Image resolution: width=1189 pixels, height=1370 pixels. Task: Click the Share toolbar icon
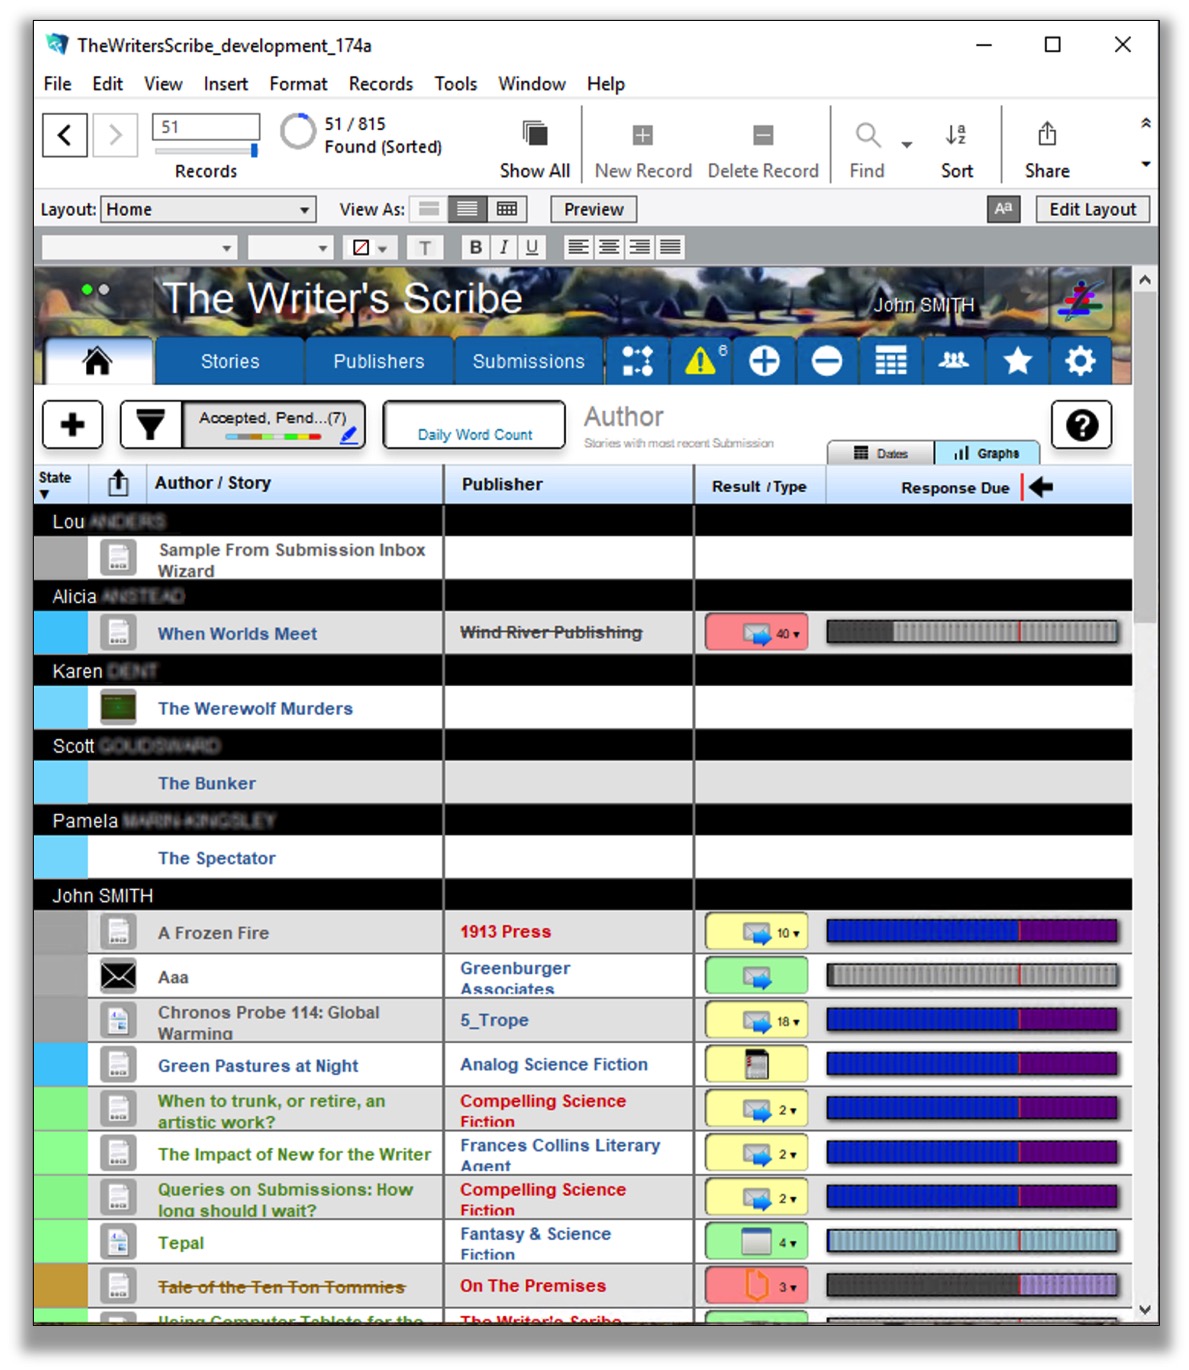(x=1047, y=134)
